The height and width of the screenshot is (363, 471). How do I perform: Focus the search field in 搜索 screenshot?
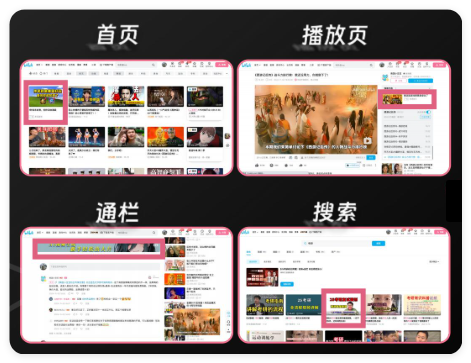pos(337,243)
